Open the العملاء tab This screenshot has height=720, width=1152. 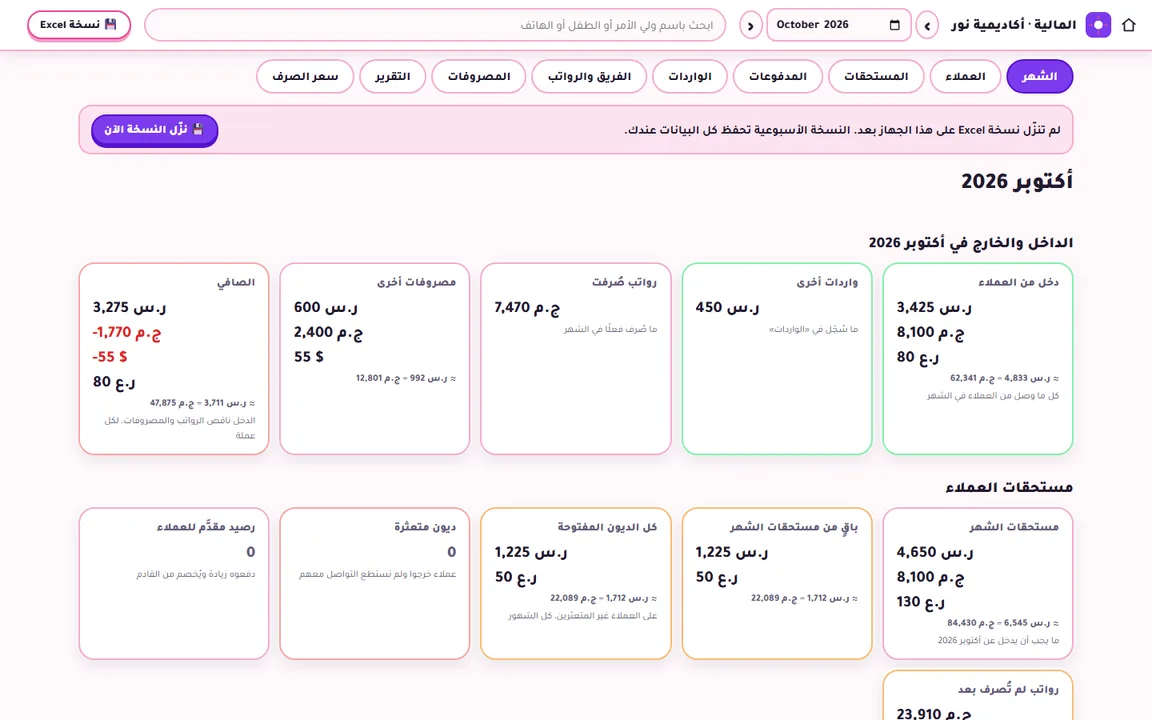tap(965, 76)
